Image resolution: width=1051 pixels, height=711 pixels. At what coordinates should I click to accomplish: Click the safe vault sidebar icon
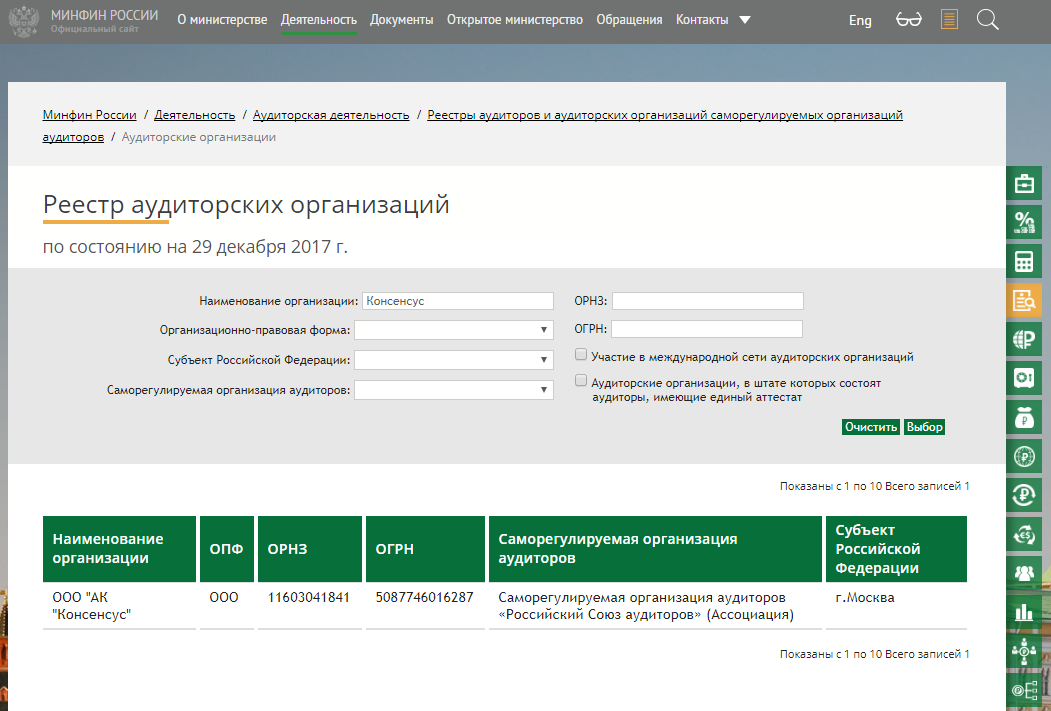1024,378
